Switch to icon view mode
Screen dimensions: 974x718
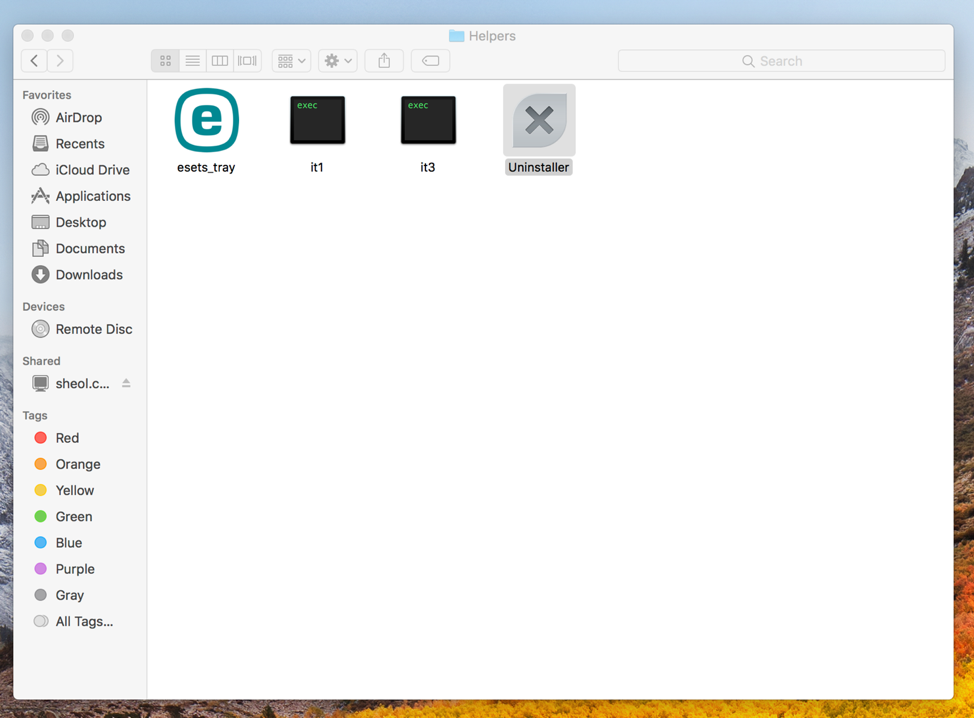[165, 61]
